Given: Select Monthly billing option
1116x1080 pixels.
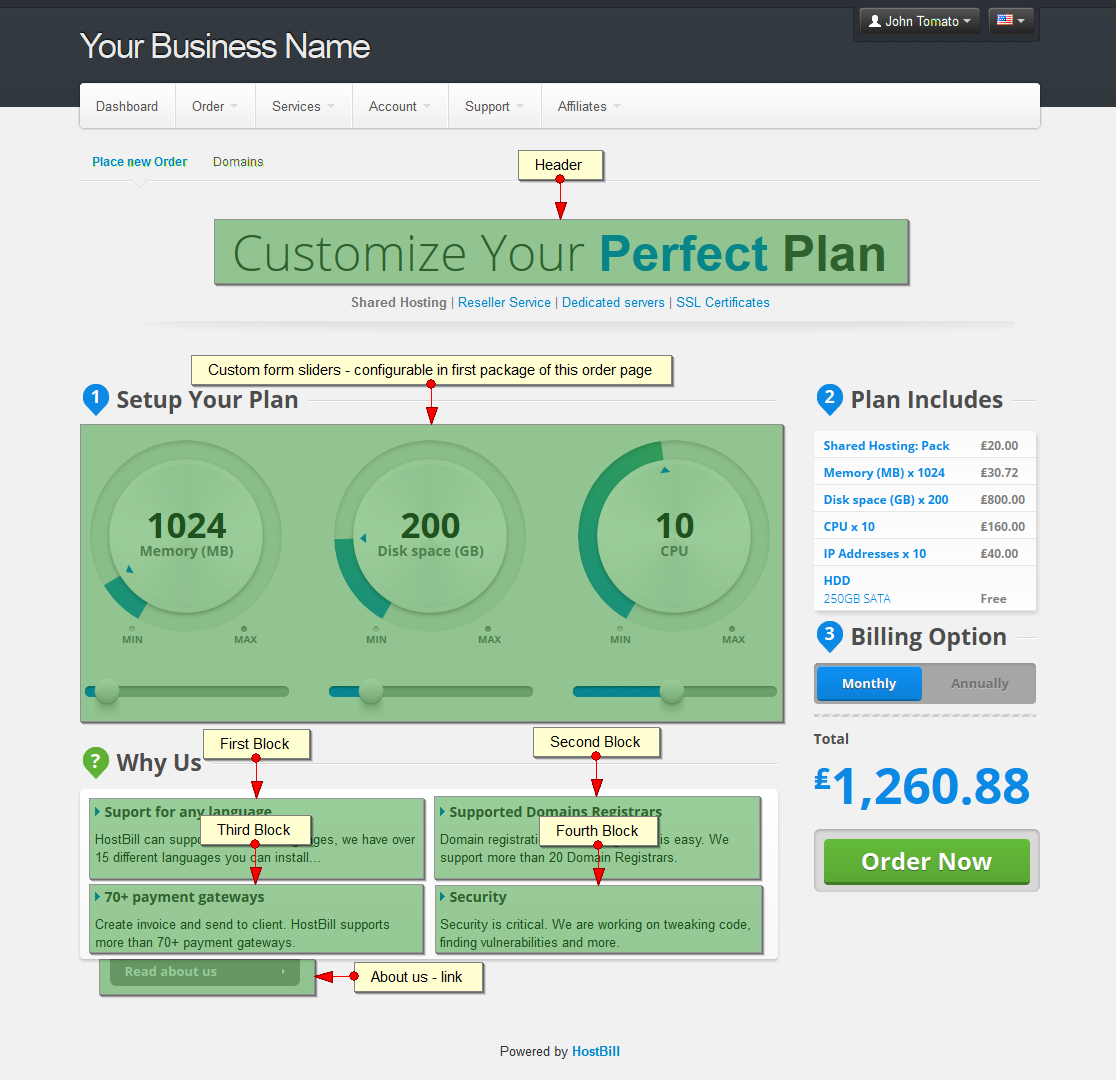Looking at the screenshot, I should (x=869, y=683).
